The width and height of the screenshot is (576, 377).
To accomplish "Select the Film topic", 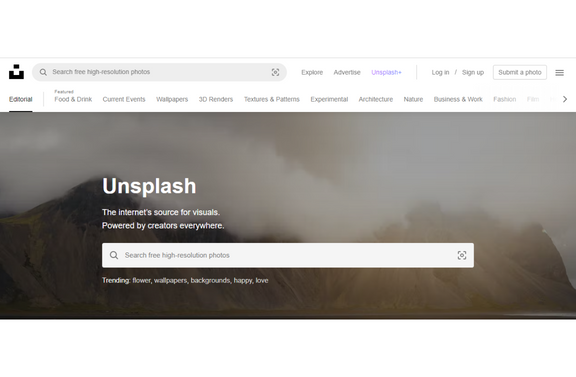I will (533, 99).
